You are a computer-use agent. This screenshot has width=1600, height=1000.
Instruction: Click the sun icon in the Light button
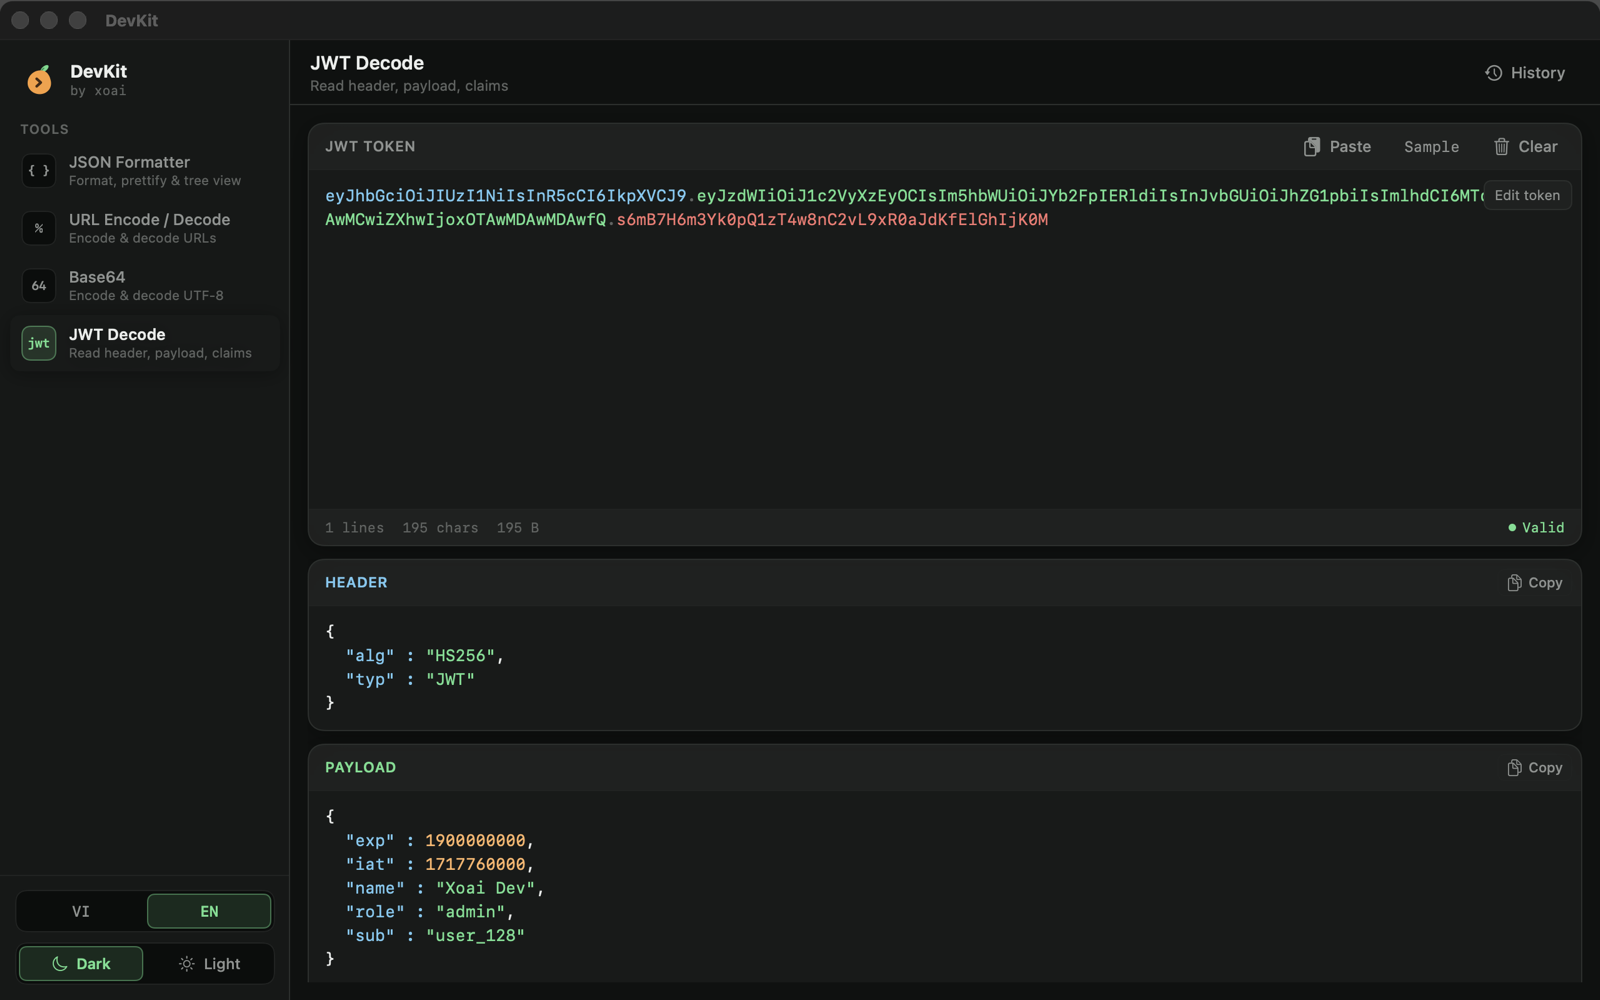tap(187, 964)
